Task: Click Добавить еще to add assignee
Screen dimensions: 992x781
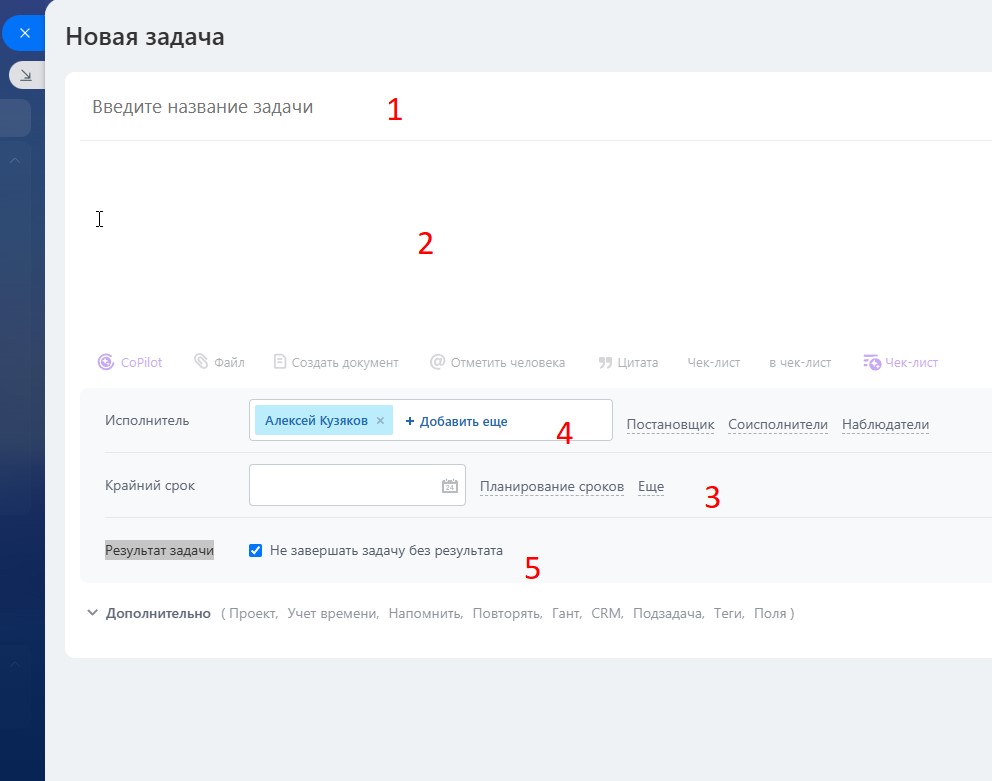Action: coord(456,422)
